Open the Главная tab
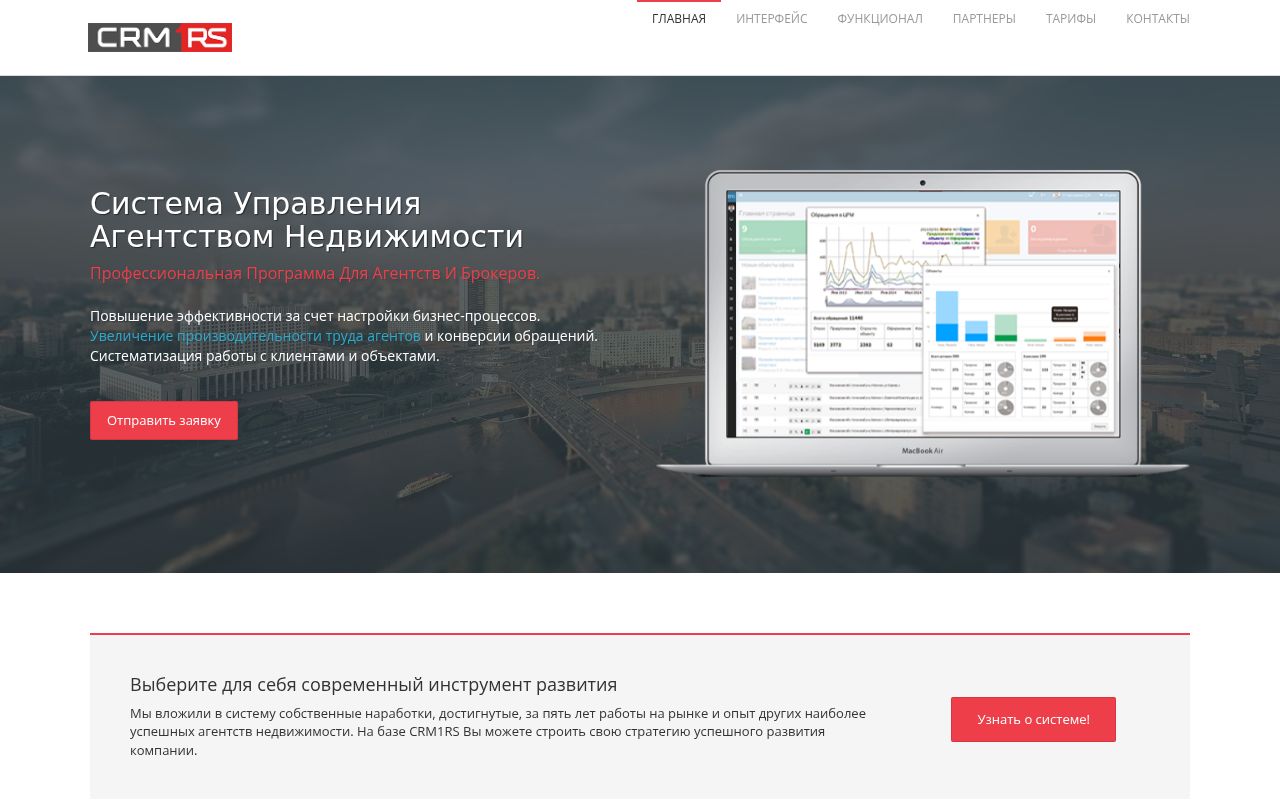The height and width of the screenshot is (800, 1280). (x=678, y=19)
